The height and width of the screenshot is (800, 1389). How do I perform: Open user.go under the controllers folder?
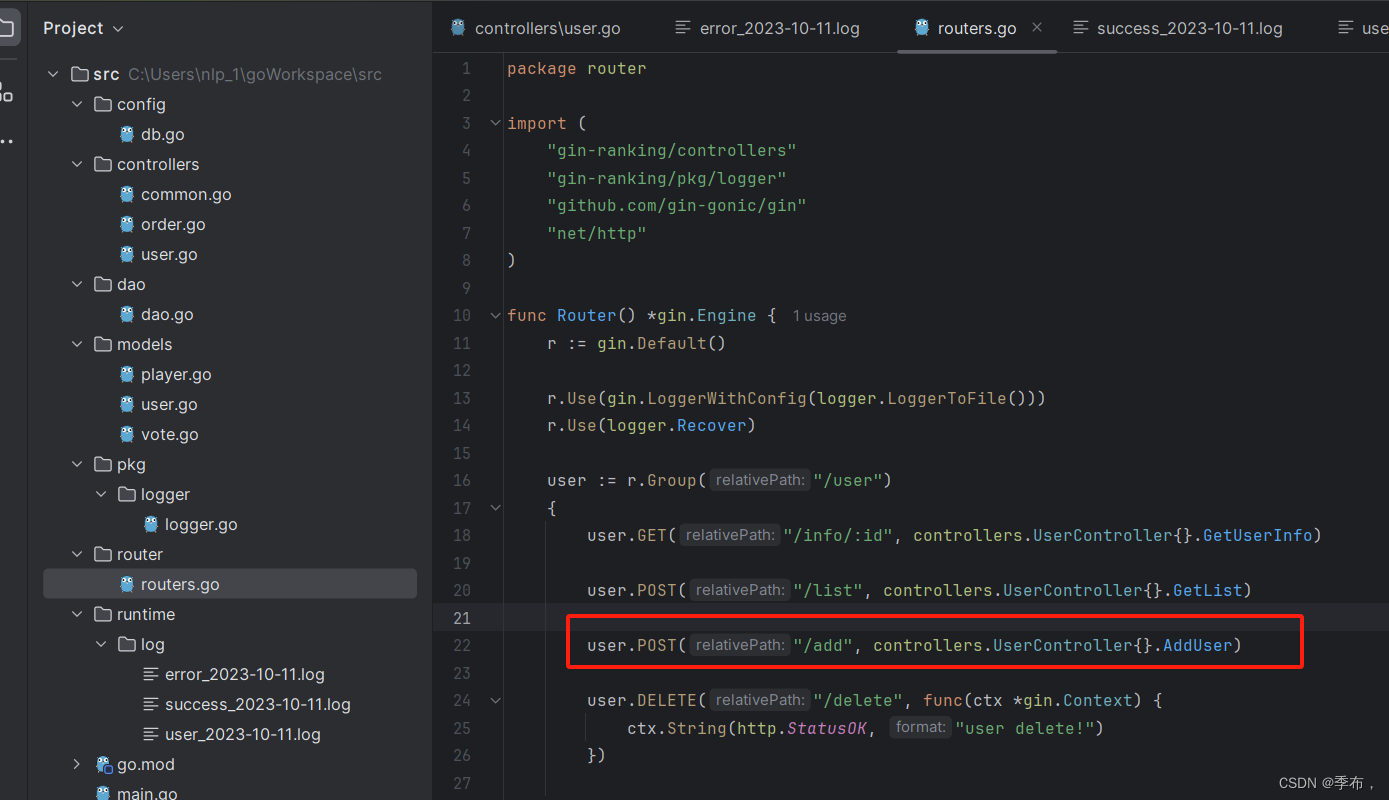(169, 254)
